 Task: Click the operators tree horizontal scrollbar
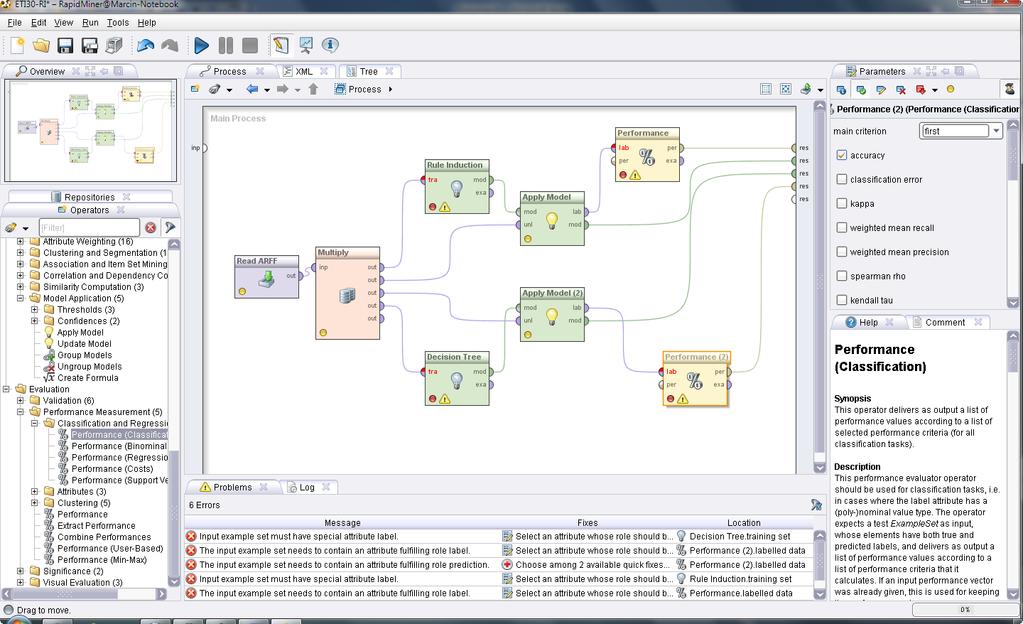(x=85, y=594)
